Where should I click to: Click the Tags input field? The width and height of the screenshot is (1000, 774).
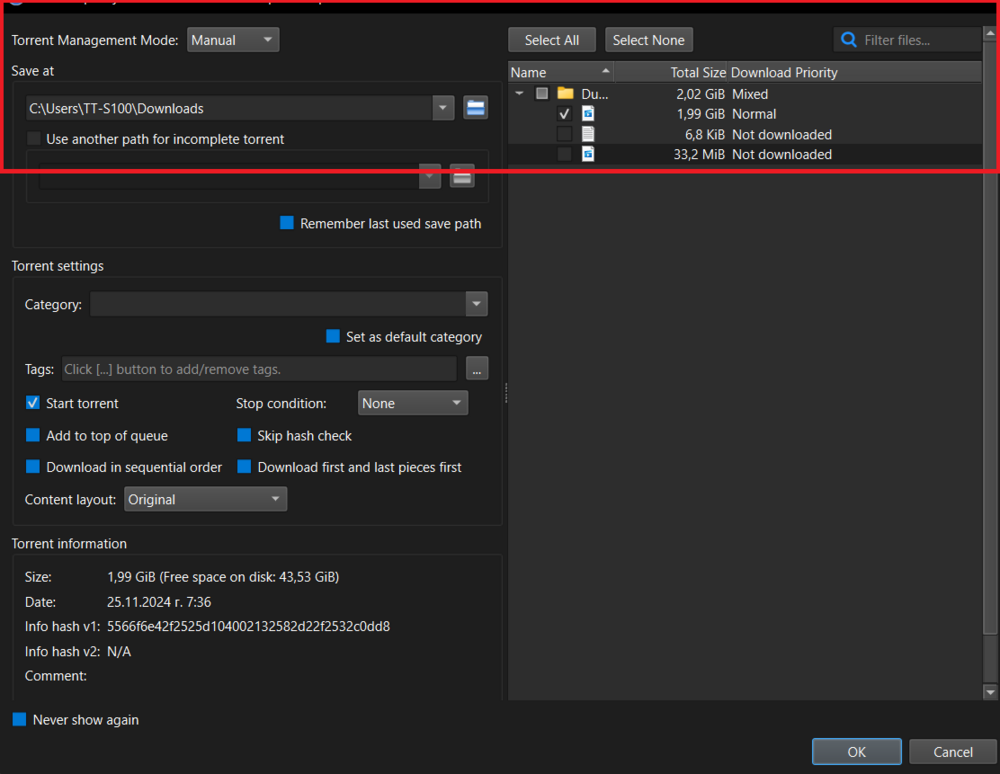click(259, 369)
